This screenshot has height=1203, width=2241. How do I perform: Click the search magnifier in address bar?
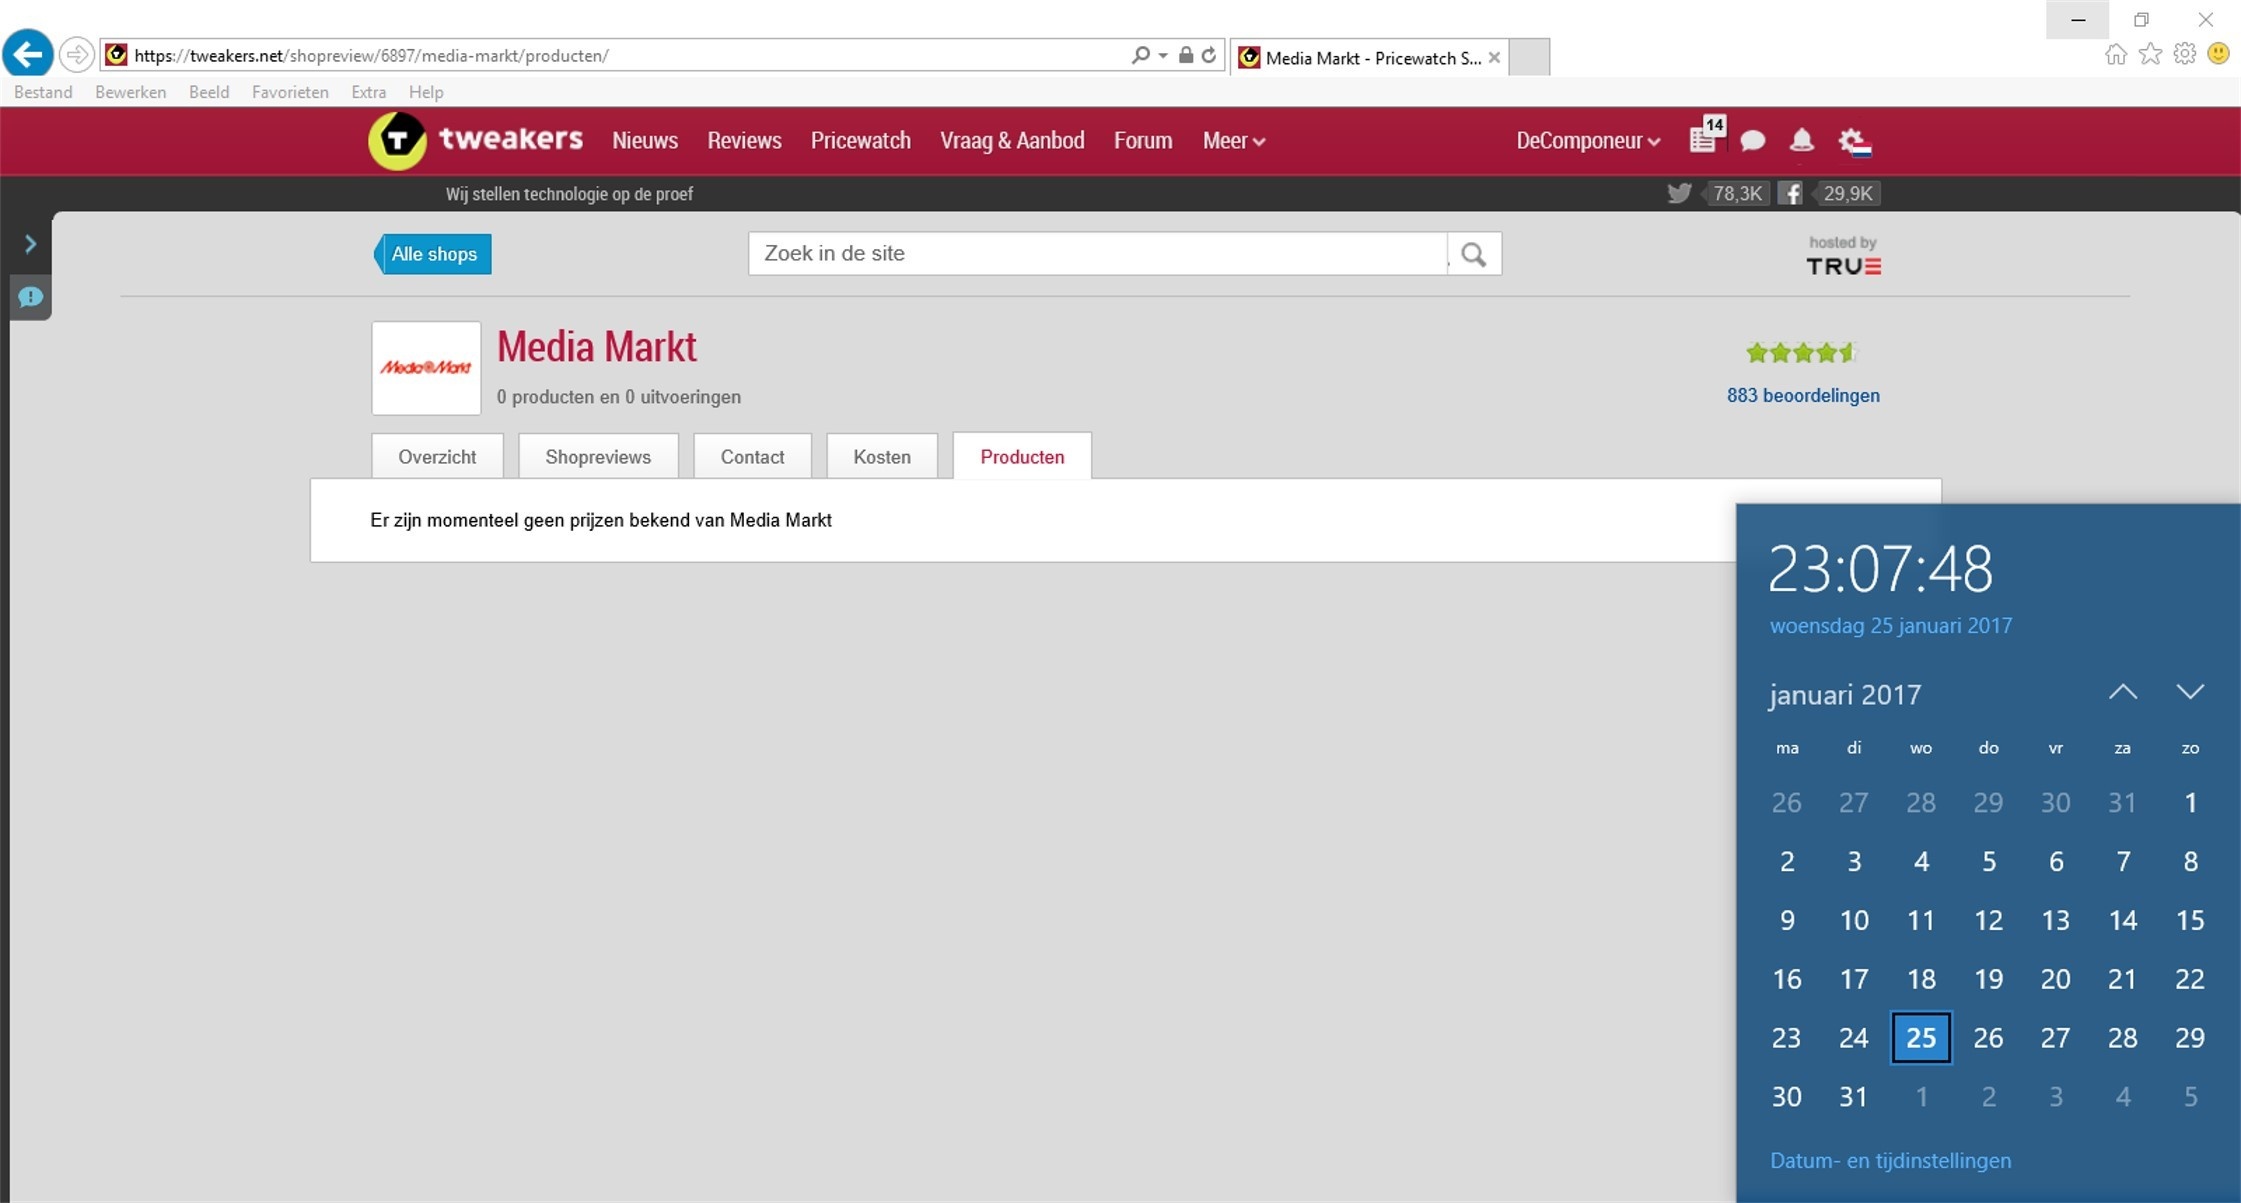tap(1140, 55)
